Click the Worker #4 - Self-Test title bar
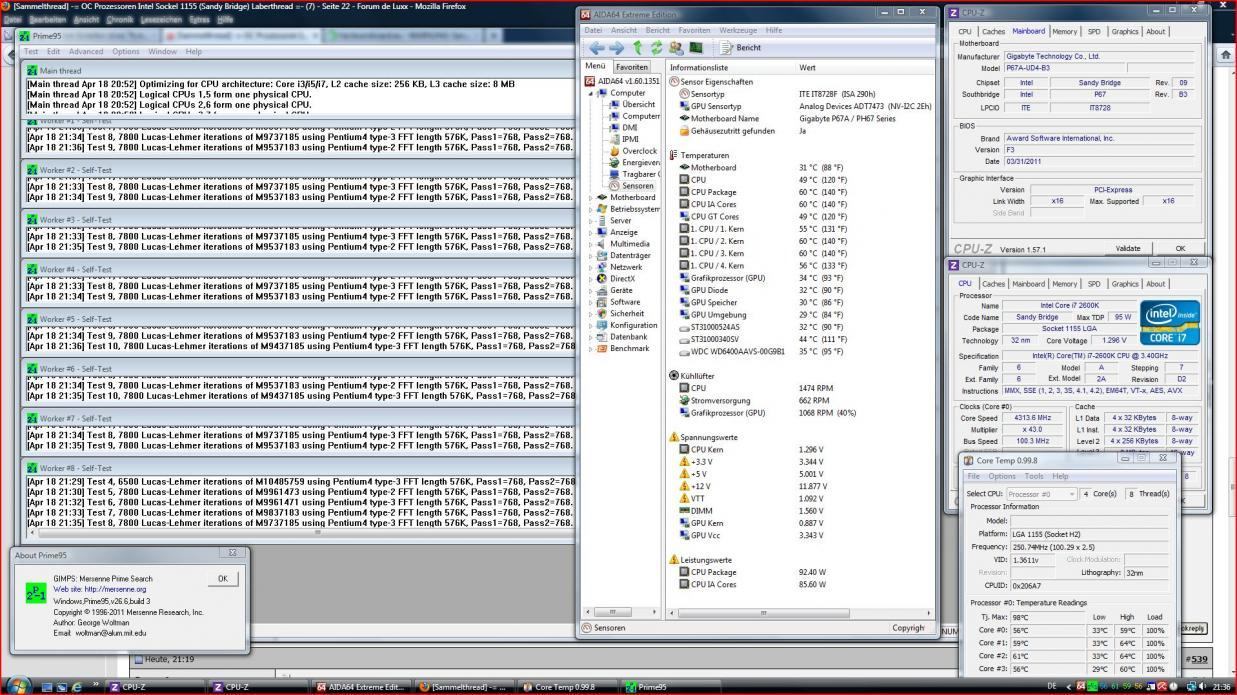 click(300, 269)
